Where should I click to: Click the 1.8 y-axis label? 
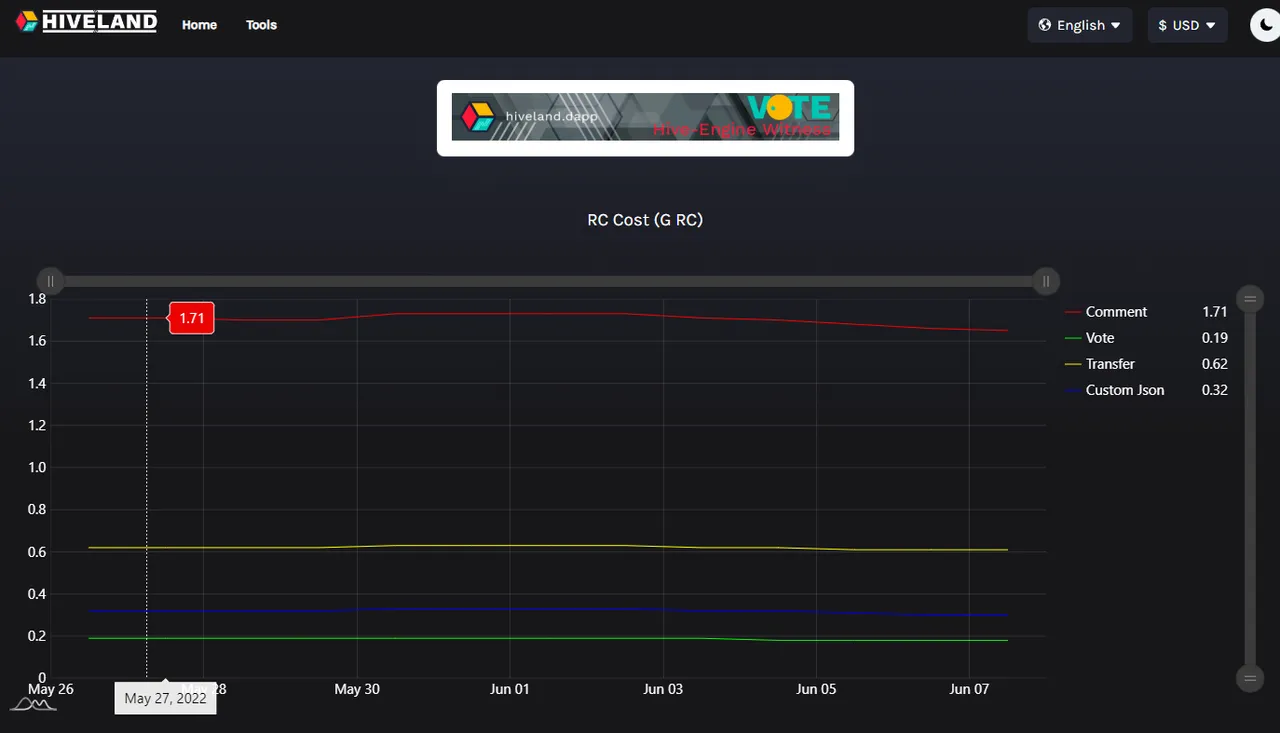[x=37, y=299]
